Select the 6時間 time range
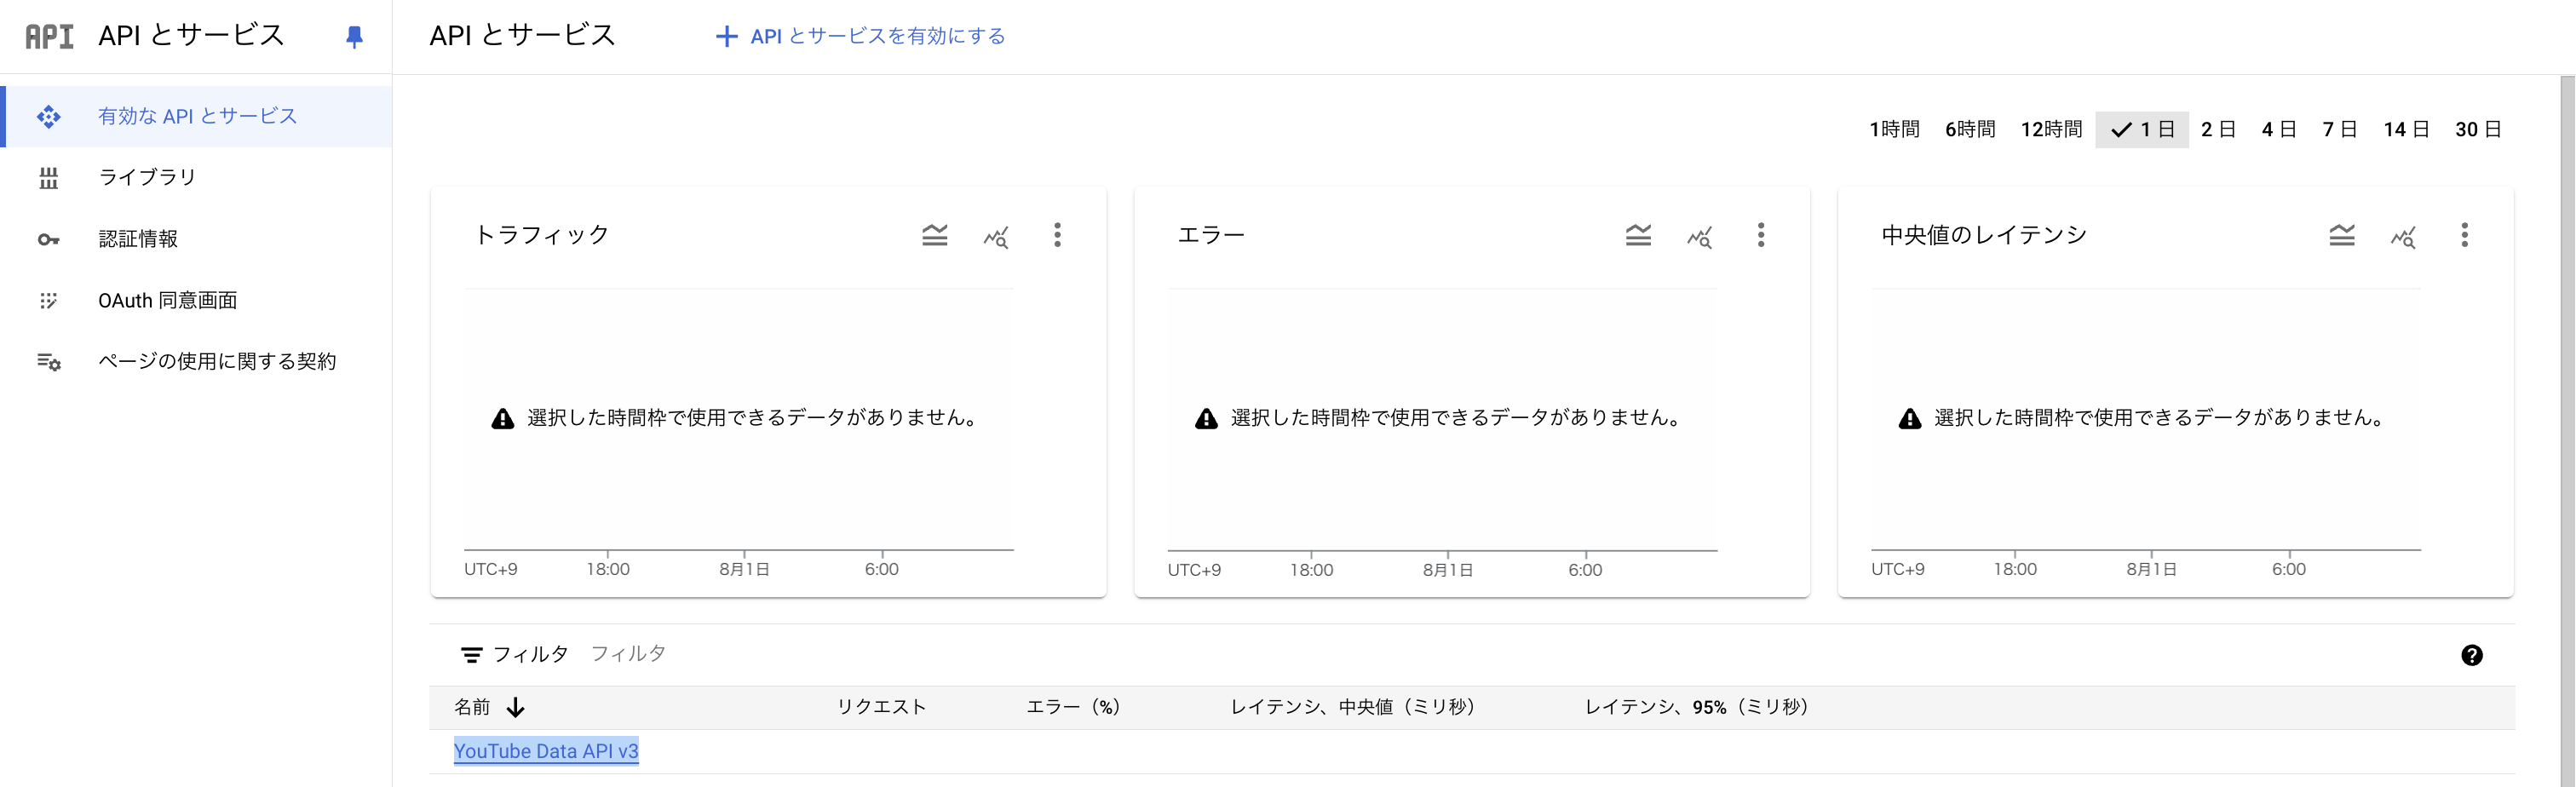 tap(1970, 130)
